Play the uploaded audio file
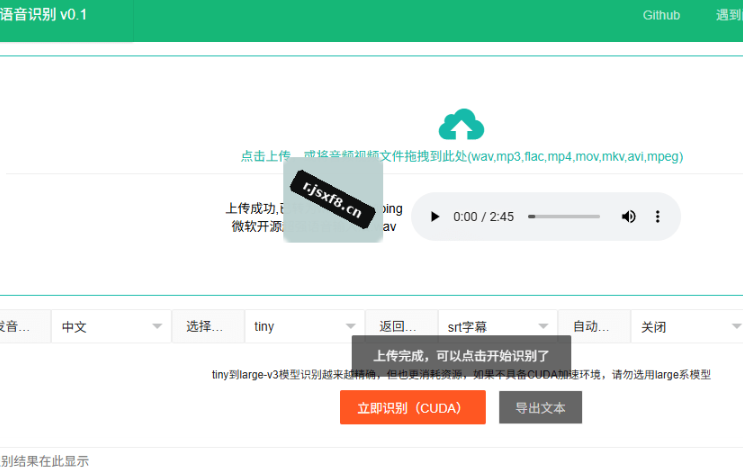 point(435,217)
